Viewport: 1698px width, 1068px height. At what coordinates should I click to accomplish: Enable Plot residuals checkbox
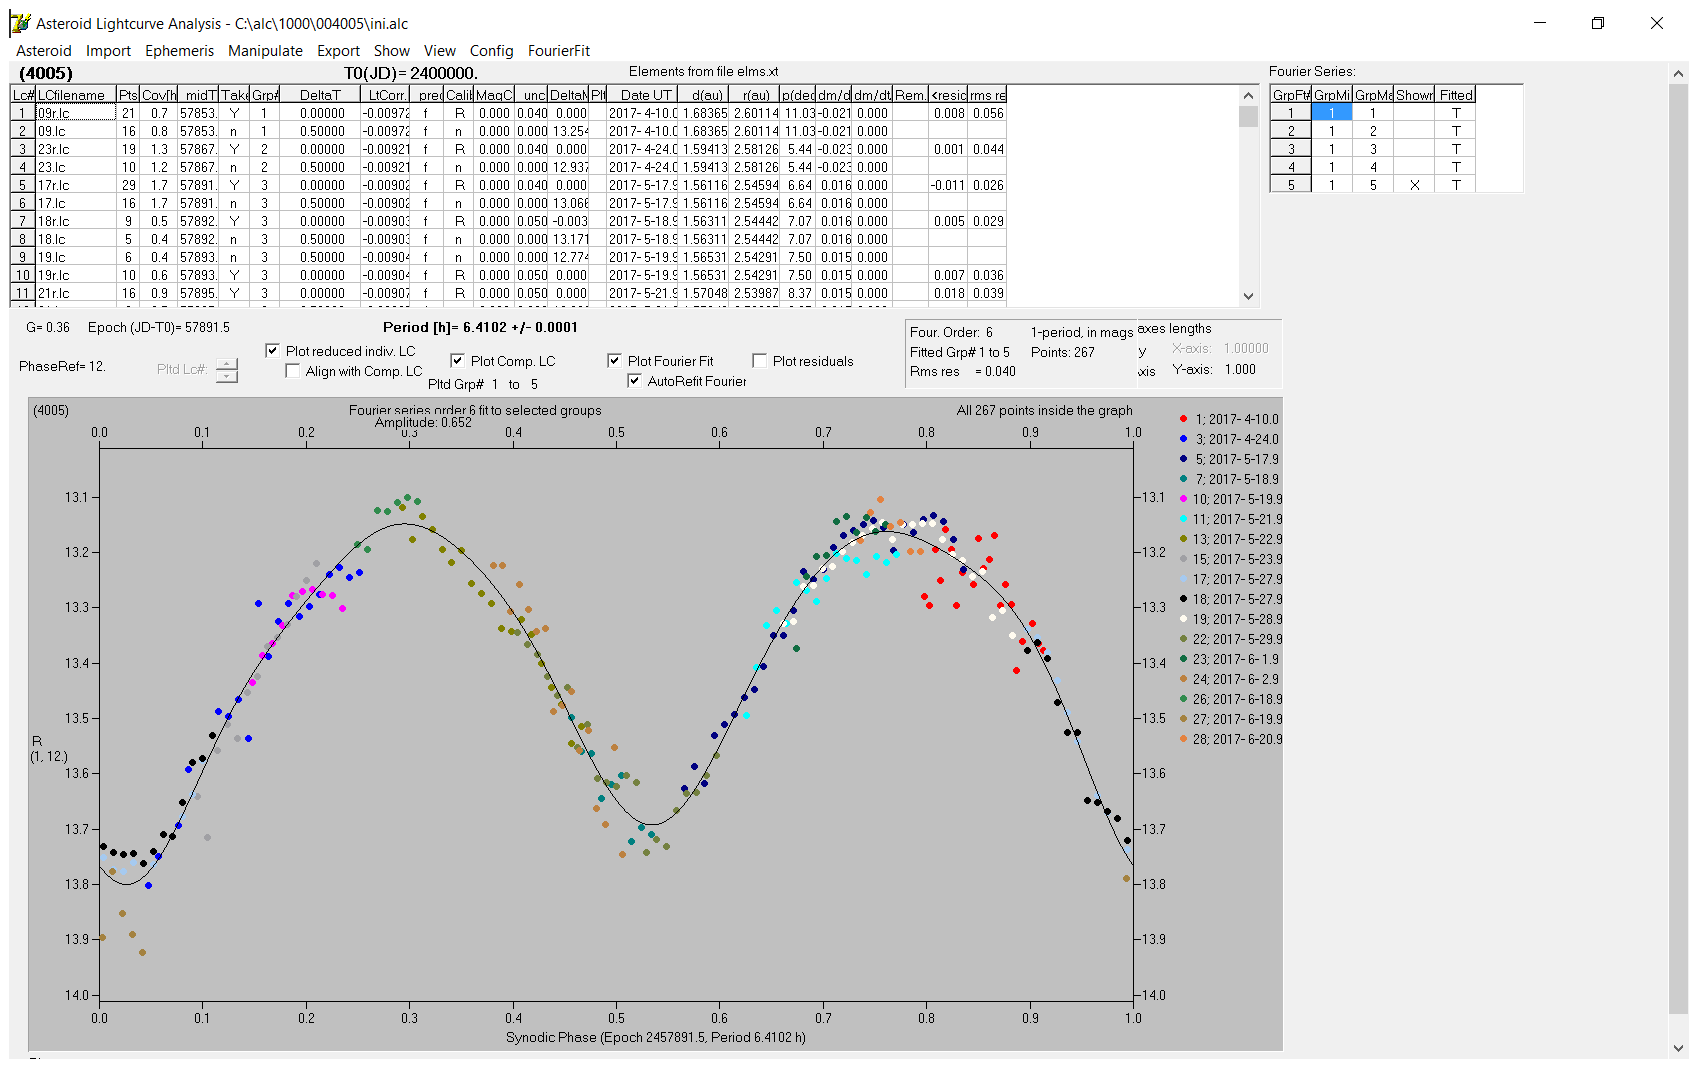point(759,361)
